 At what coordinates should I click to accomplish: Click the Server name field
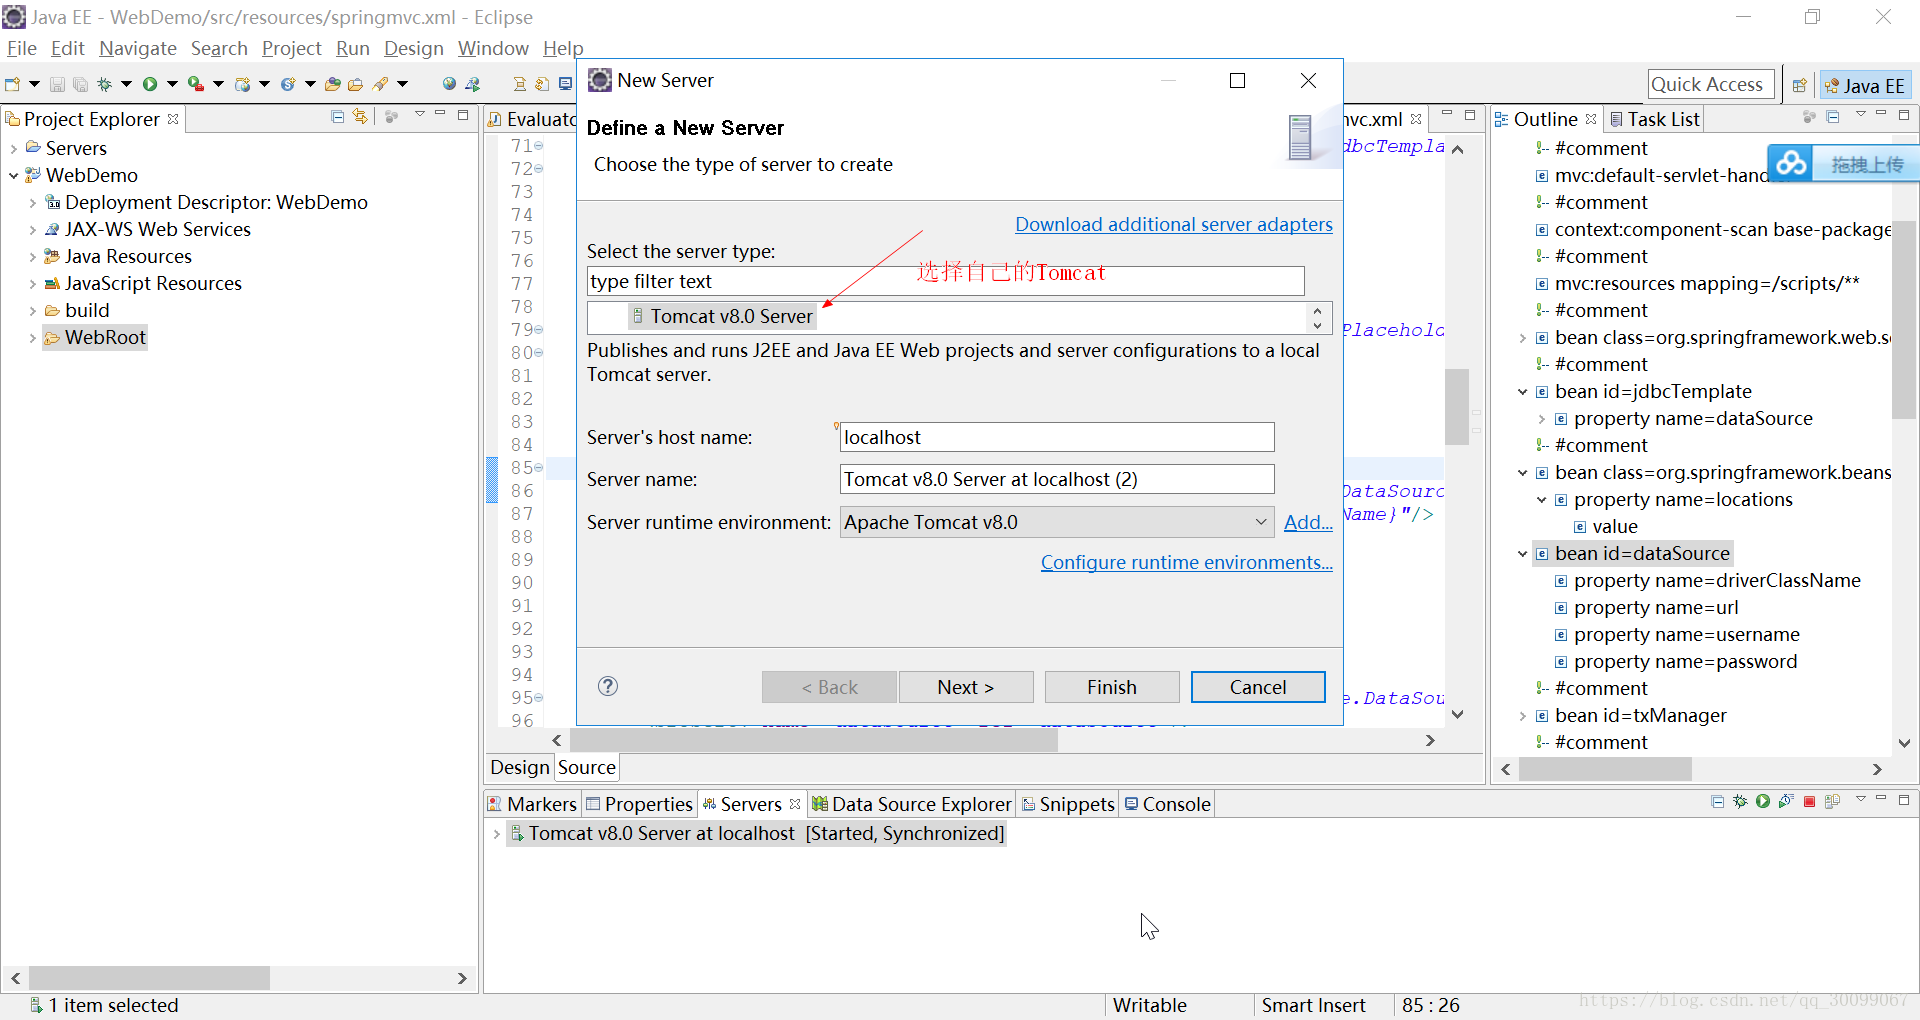pyautogui.click(x=1057, y=479)
